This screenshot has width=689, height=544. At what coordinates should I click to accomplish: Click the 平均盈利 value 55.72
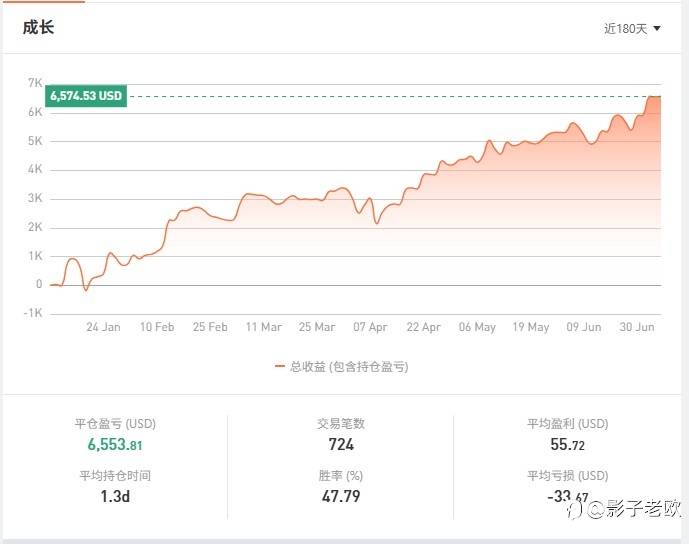coord(567,444)
